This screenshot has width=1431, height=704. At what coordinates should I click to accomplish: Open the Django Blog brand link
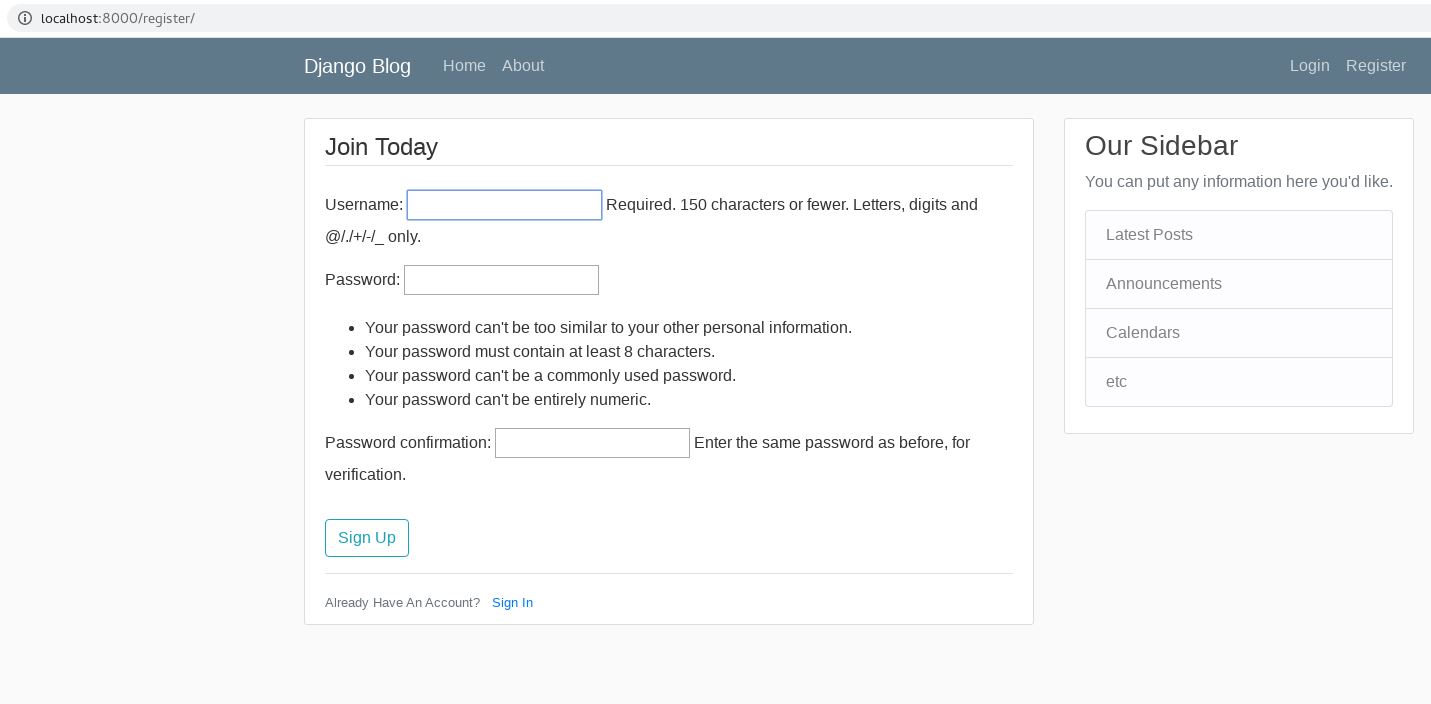357,66
